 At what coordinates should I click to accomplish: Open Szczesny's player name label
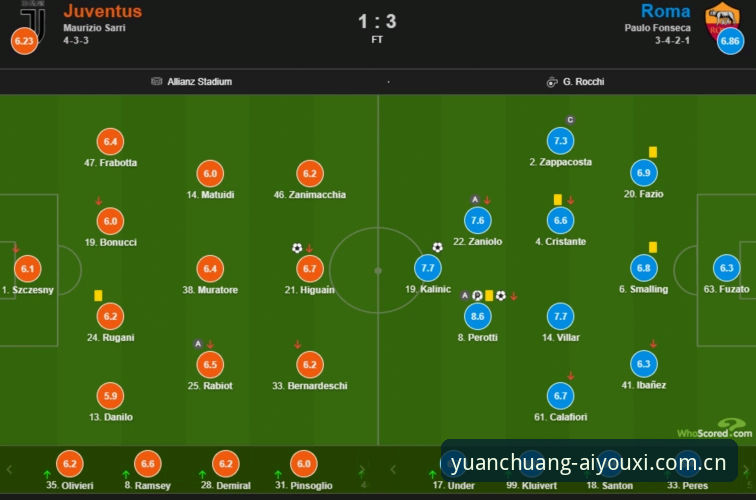coord(27,290)
